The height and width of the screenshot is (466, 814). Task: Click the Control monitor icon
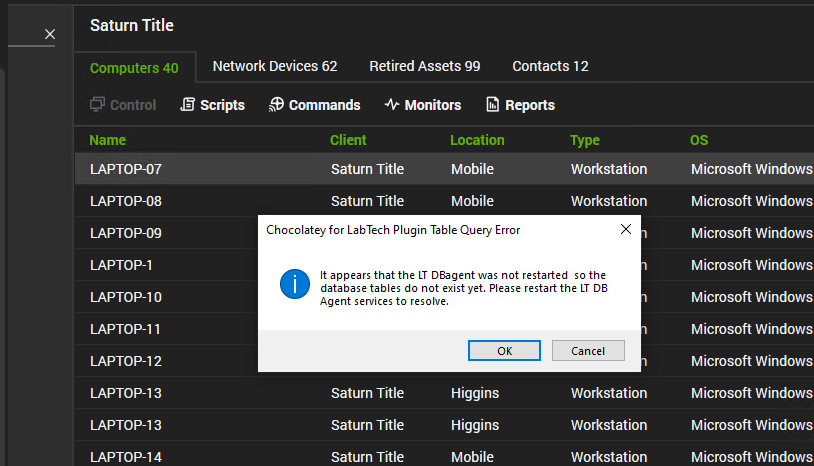(97, 105)
